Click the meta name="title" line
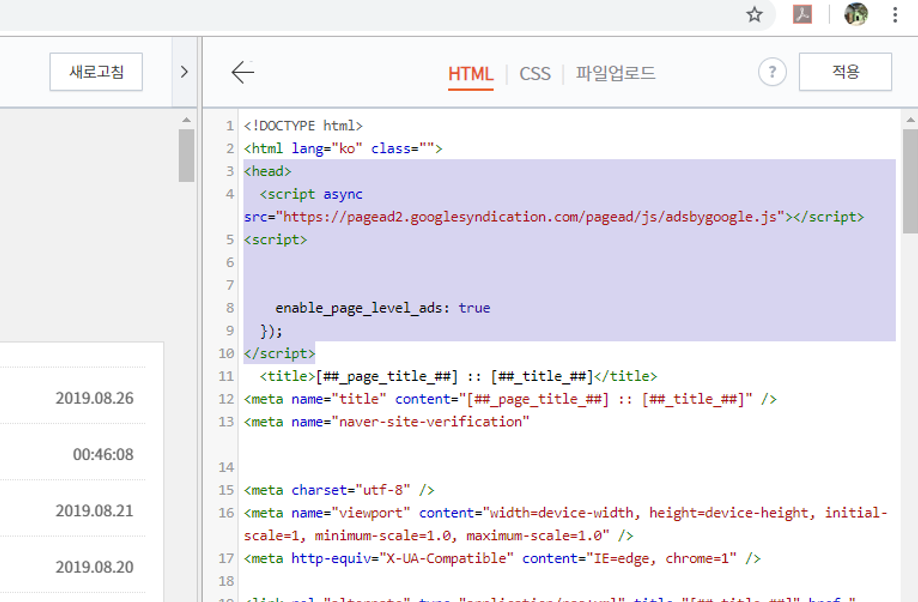 511,399
